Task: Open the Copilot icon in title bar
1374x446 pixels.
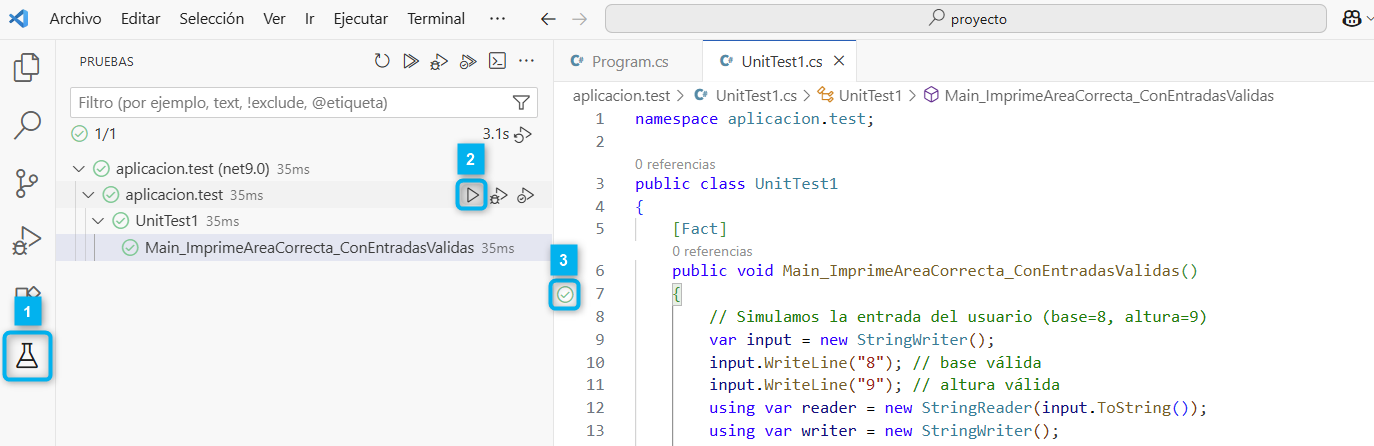Action: 1351,18
